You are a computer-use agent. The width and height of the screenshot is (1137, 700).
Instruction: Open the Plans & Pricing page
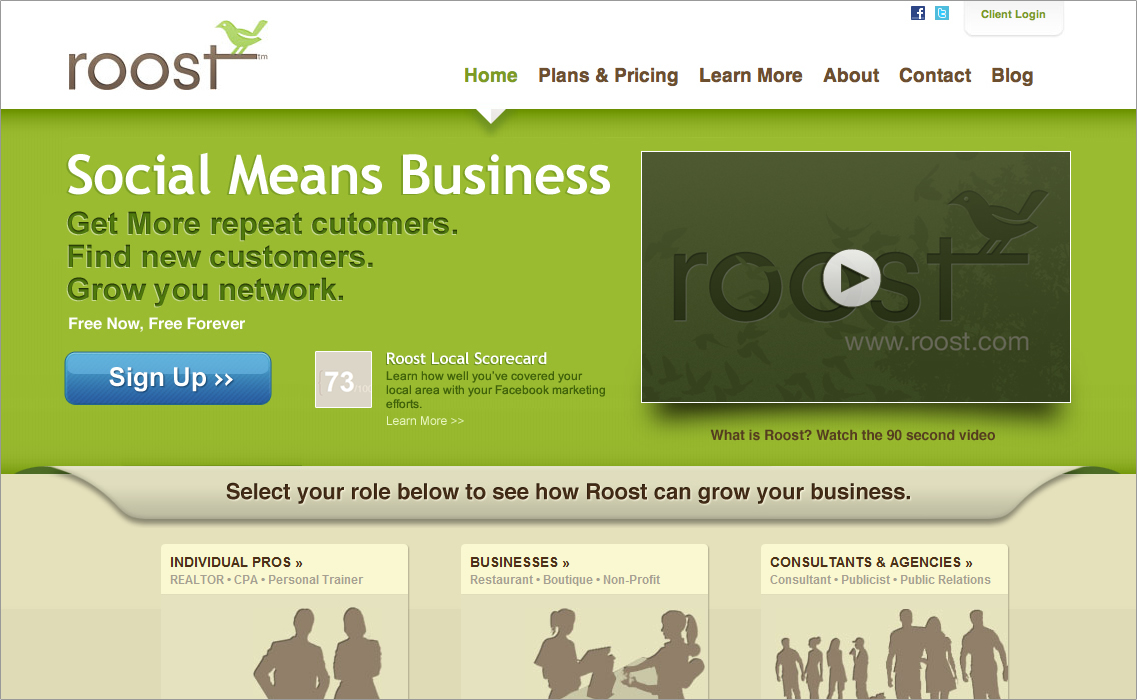pos(608,75)
